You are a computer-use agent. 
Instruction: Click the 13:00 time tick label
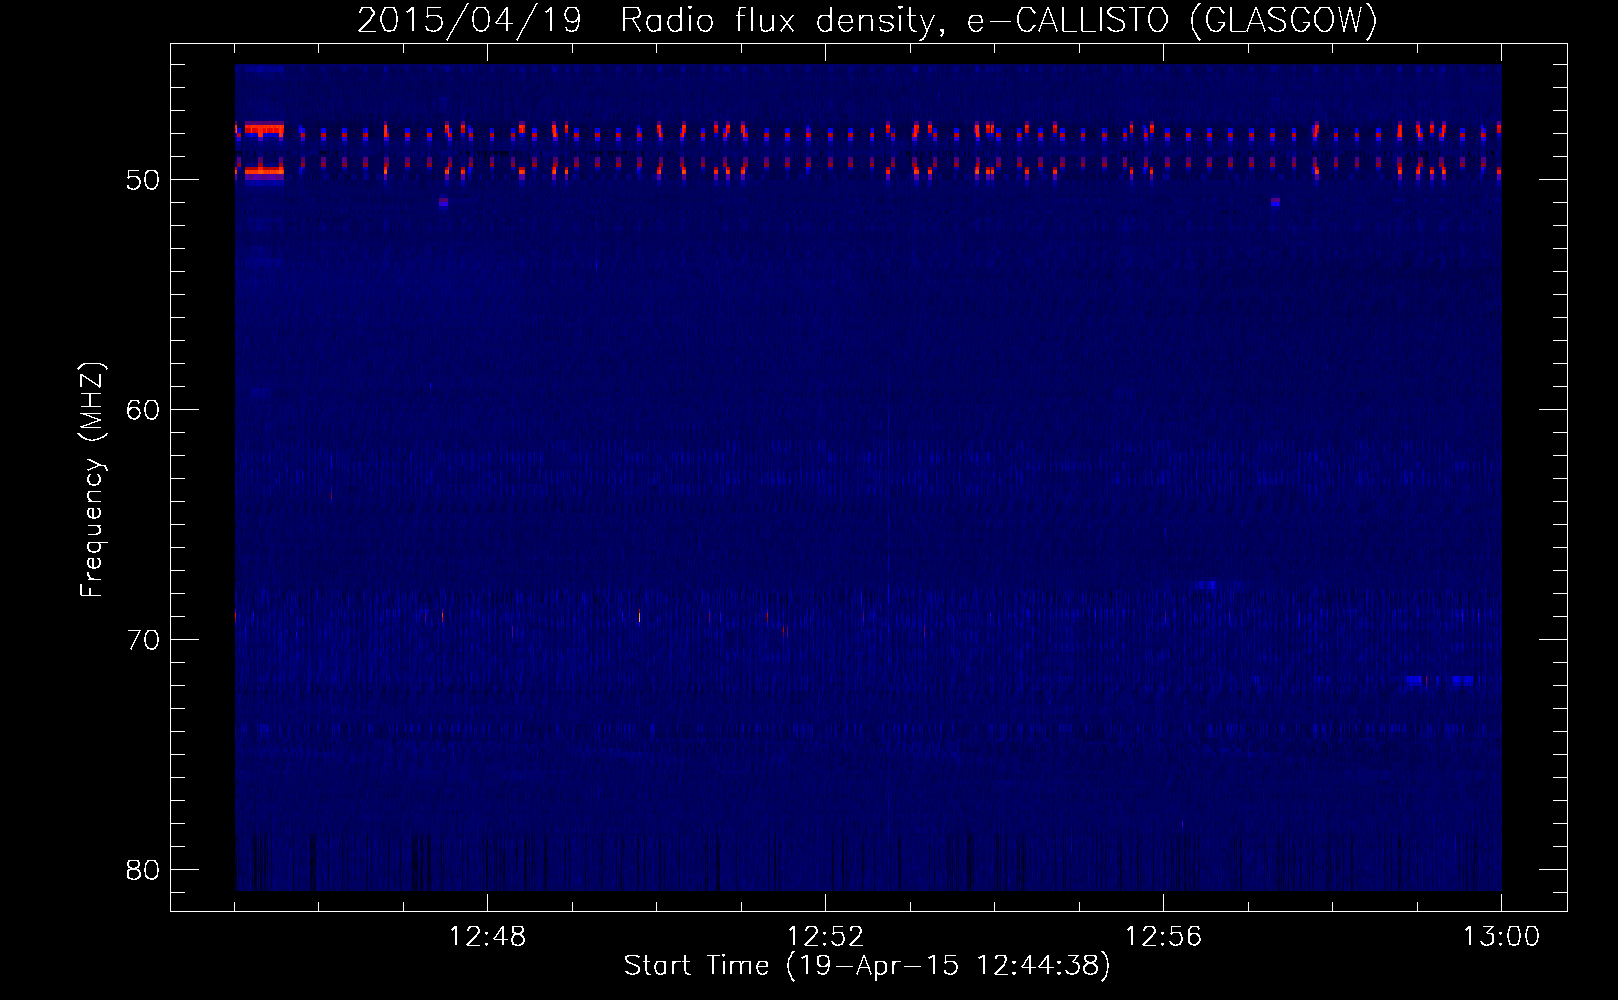point(1501,937)
